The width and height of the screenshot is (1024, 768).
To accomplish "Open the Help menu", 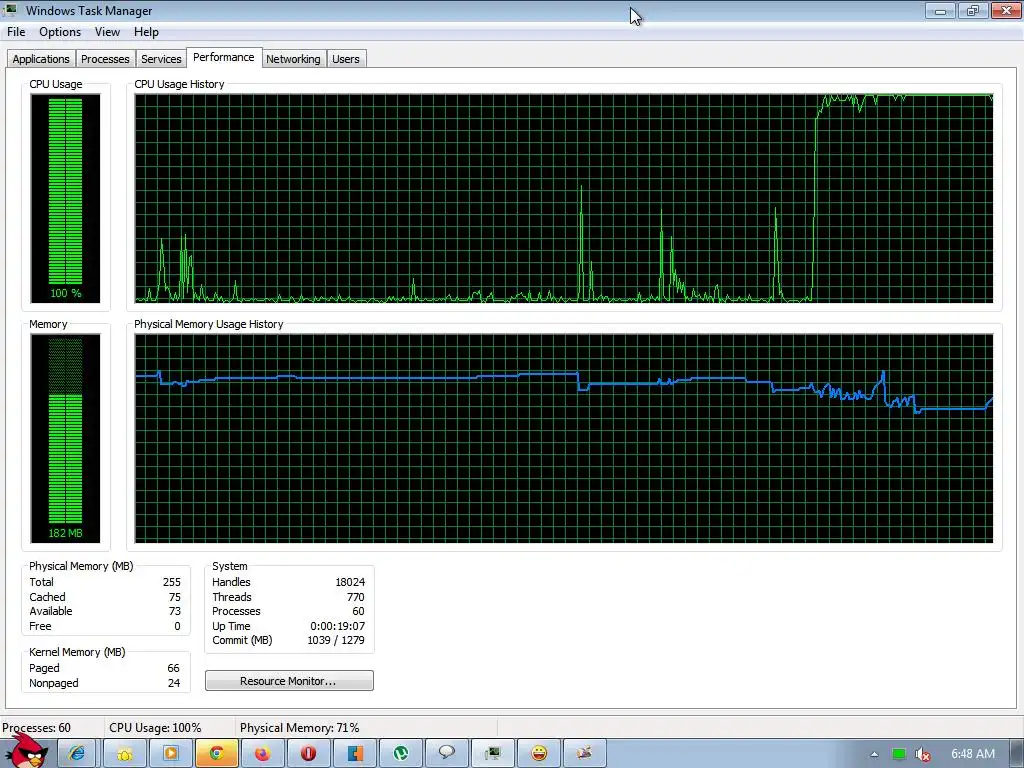I will click(146, 32).
